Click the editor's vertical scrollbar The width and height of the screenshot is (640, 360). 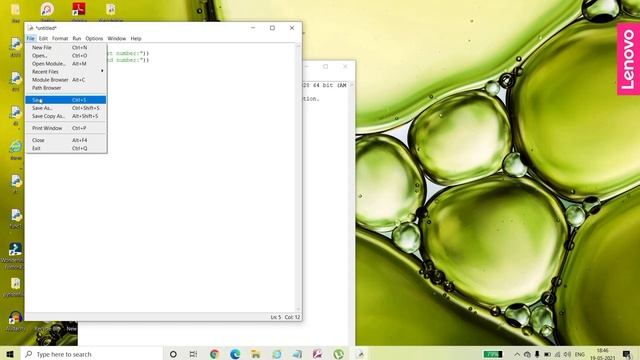click(298, 178)
